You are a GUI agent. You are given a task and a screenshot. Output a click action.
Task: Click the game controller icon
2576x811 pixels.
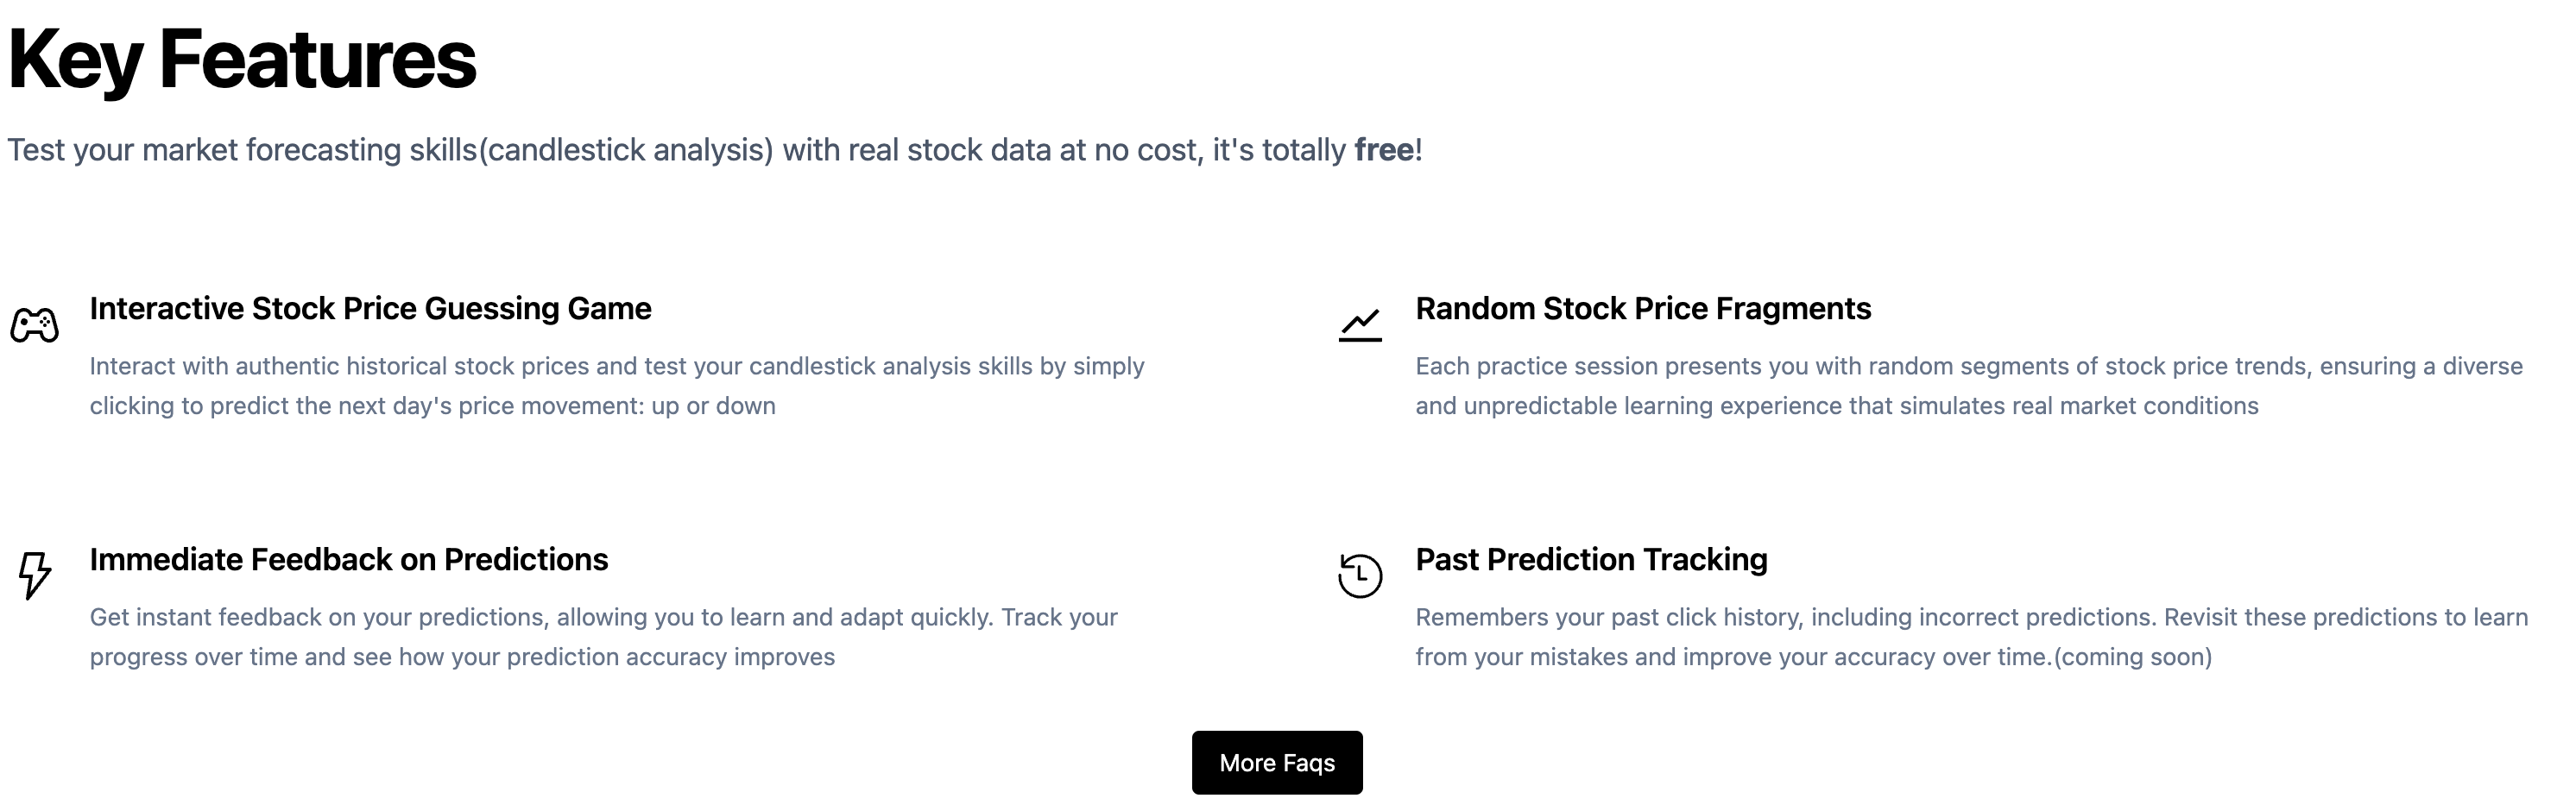(x=34, y=325)
